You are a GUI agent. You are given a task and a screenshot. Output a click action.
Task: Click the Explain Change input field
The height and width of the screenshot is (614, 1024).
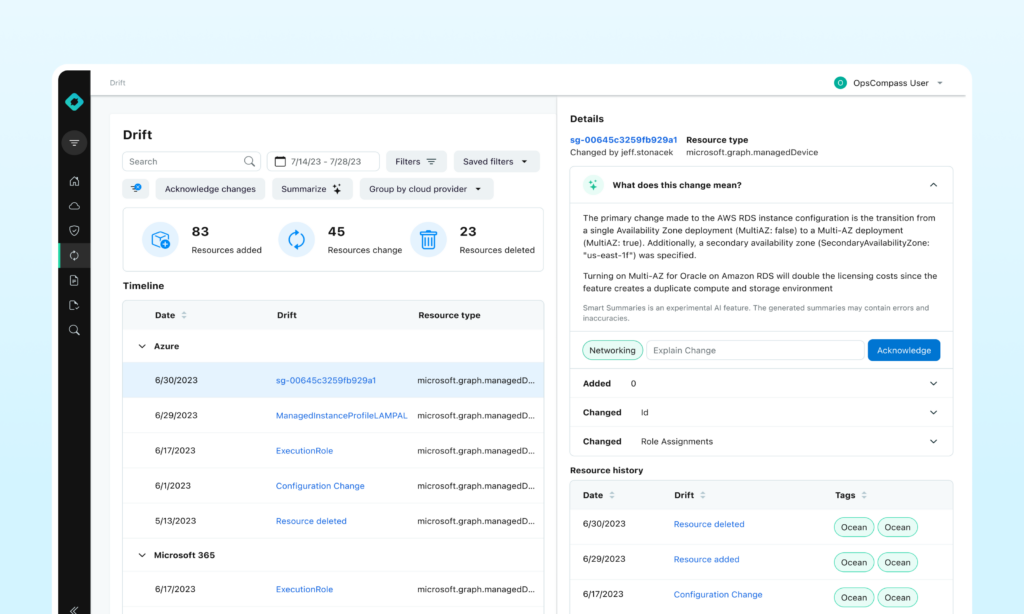tap(755, 350)
